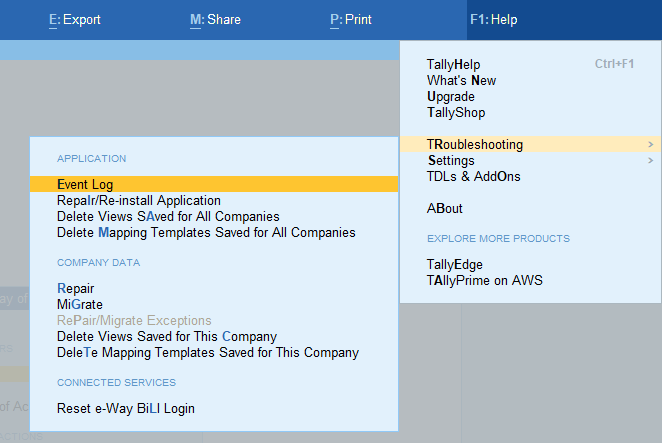Open TallyPrime on AWS link

tap(485, 281)
